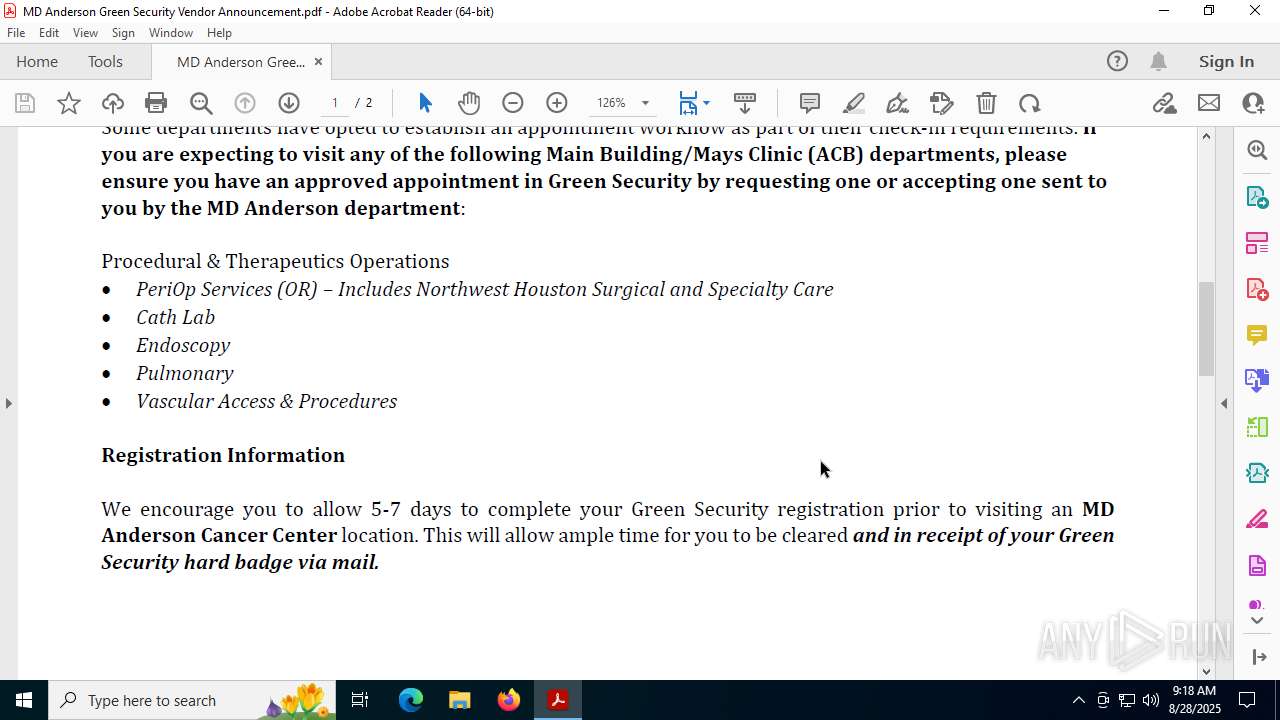Open the Help menu
Image resolution: width=1280 pixels, height=720 pixels.
[219, 33]
